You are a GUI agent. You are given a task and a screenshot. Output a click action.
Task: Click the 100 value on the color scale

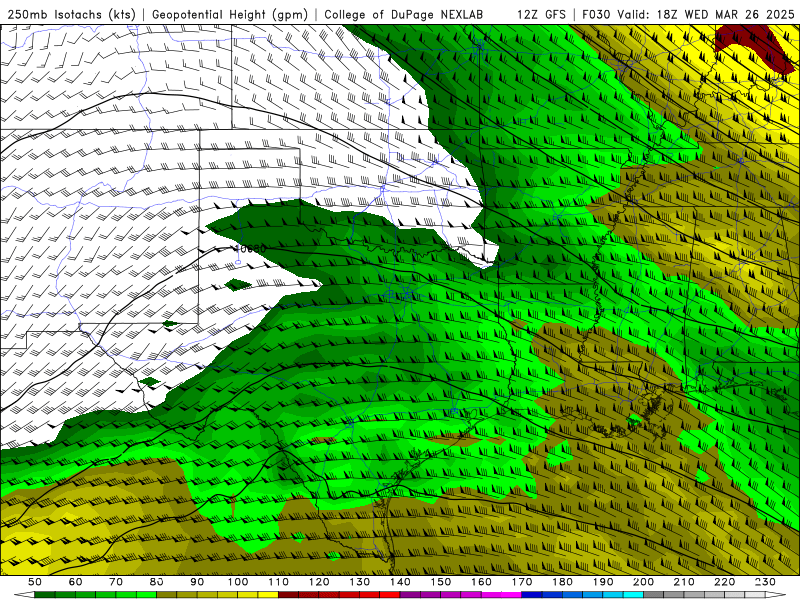[x=238, y=582]
